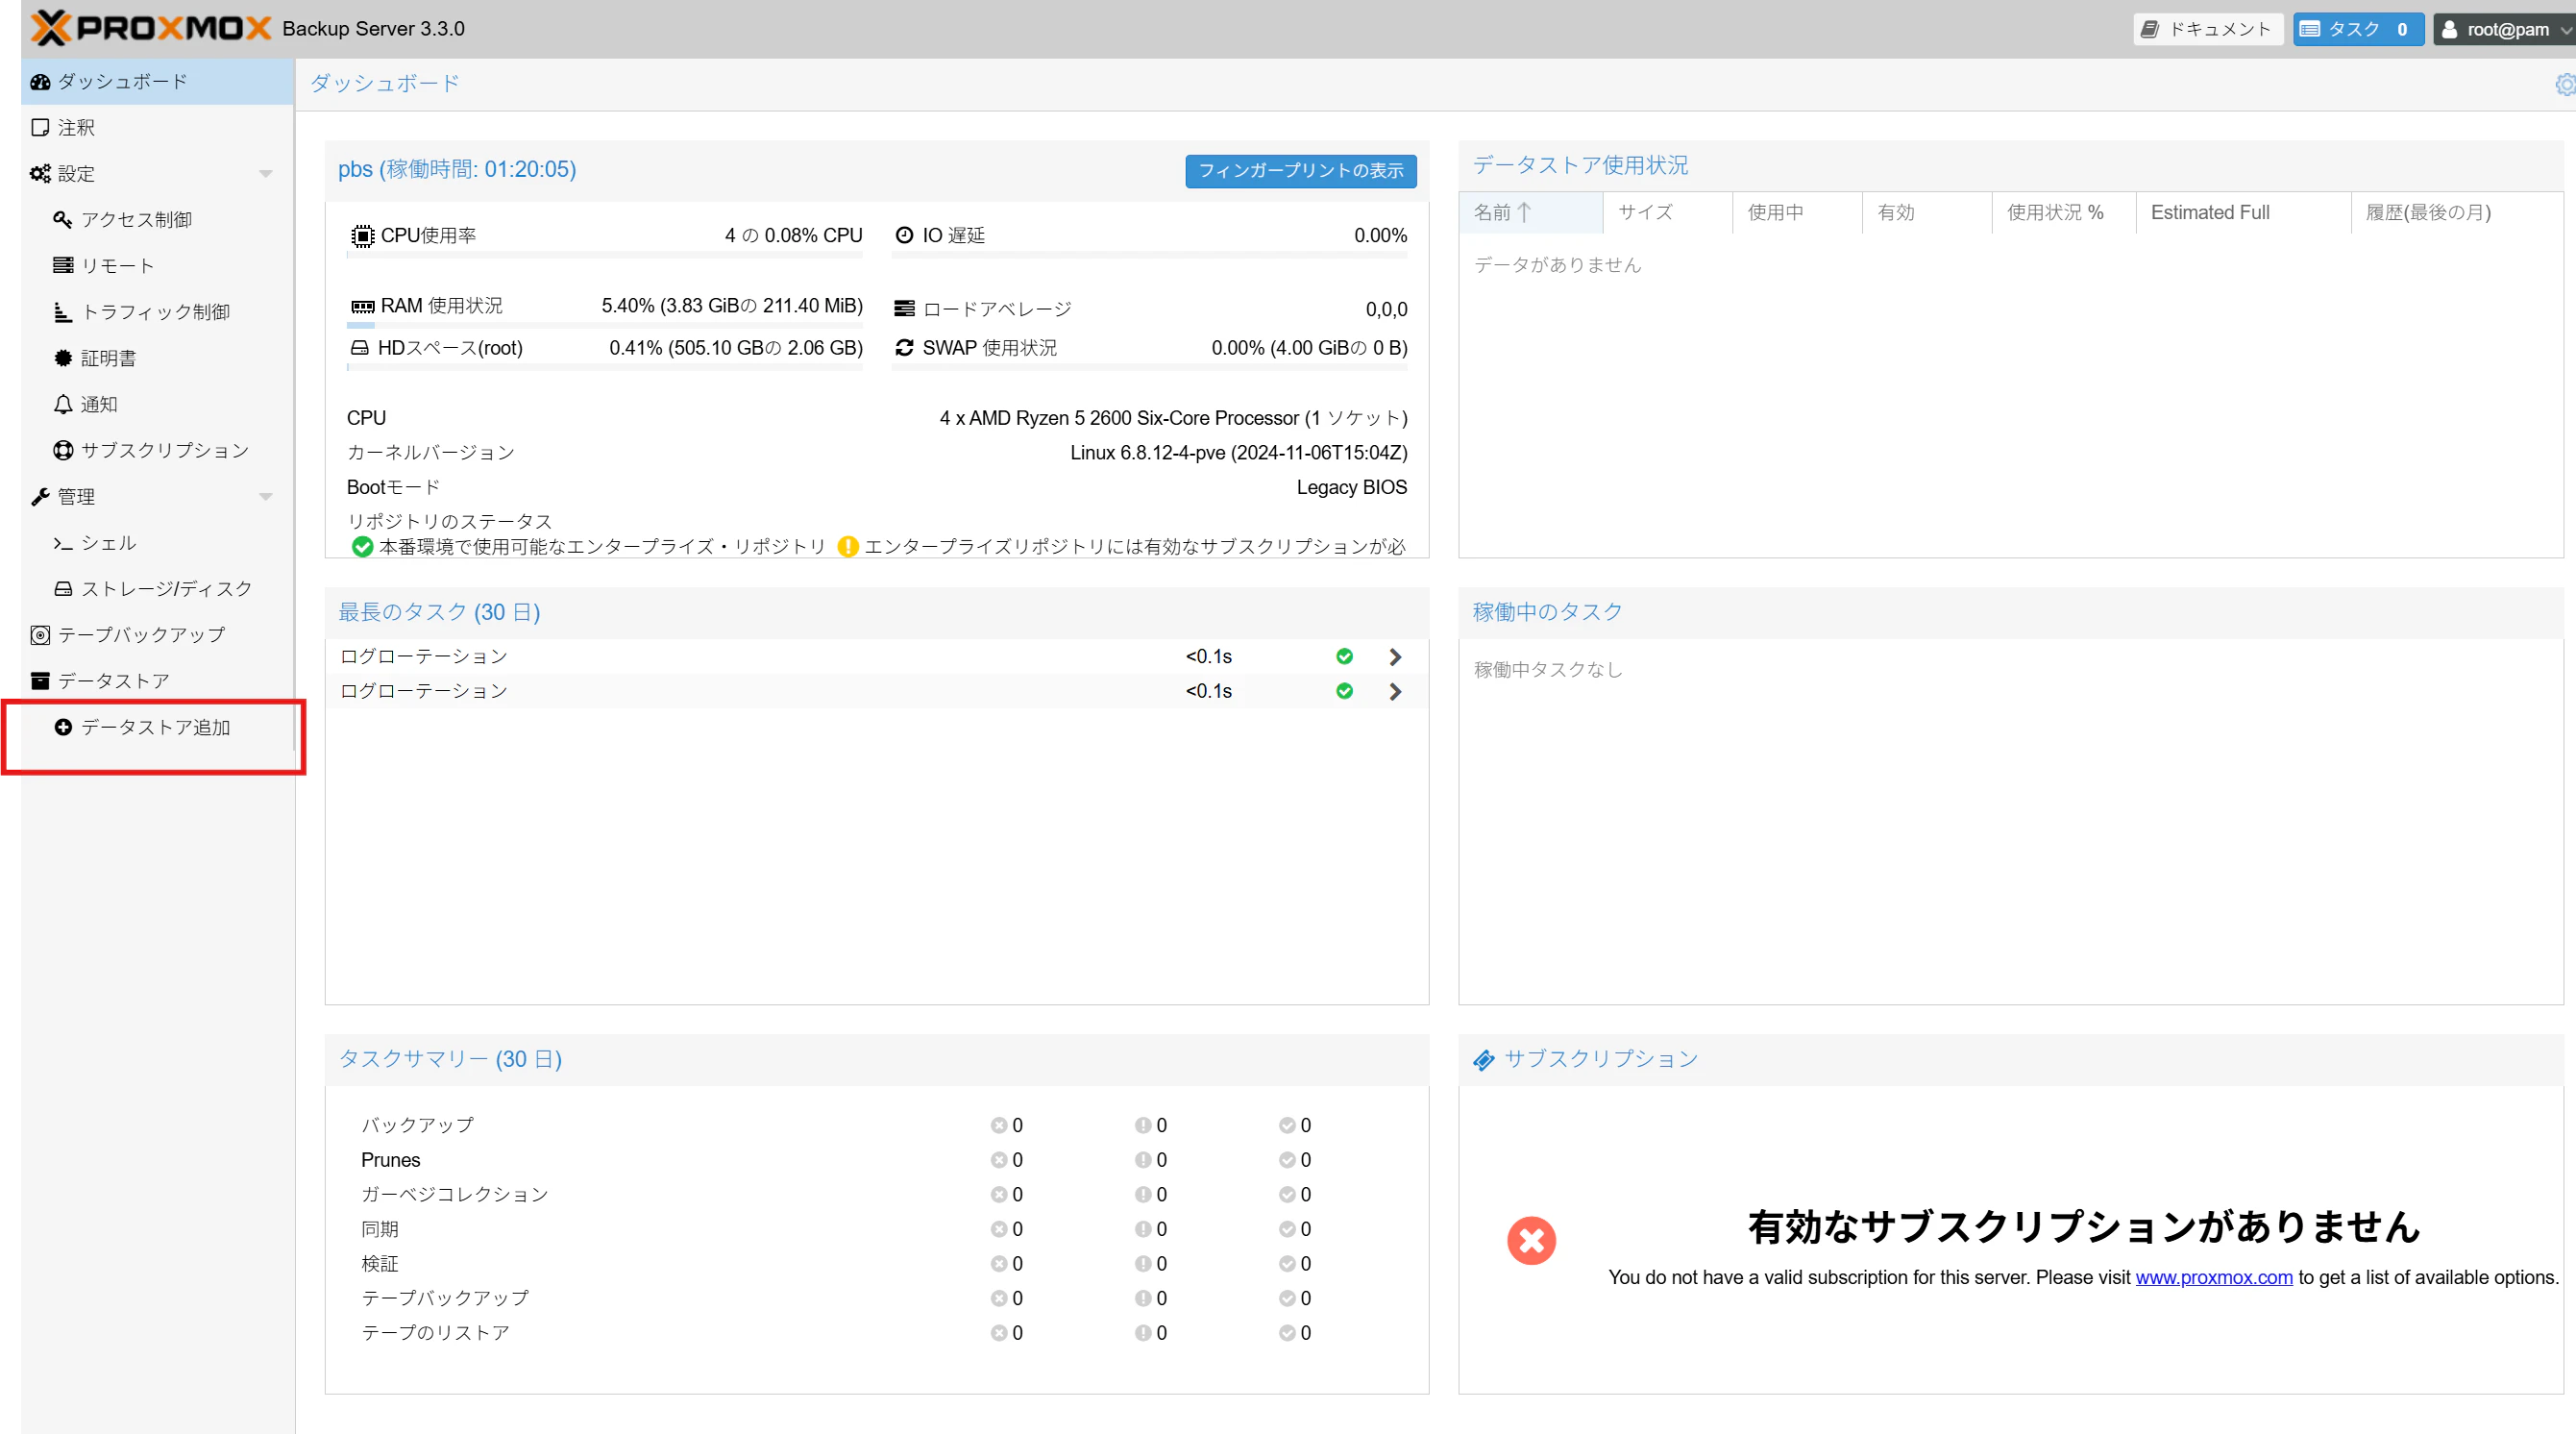
Task: Open ストレージ/ディスク (Storage/Disks) page
Action: pyautogui.click(x=165, y=589)
